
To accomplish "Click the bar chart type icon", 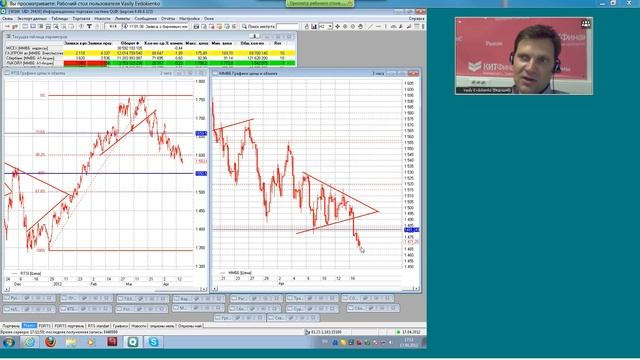I will point(314,27).
